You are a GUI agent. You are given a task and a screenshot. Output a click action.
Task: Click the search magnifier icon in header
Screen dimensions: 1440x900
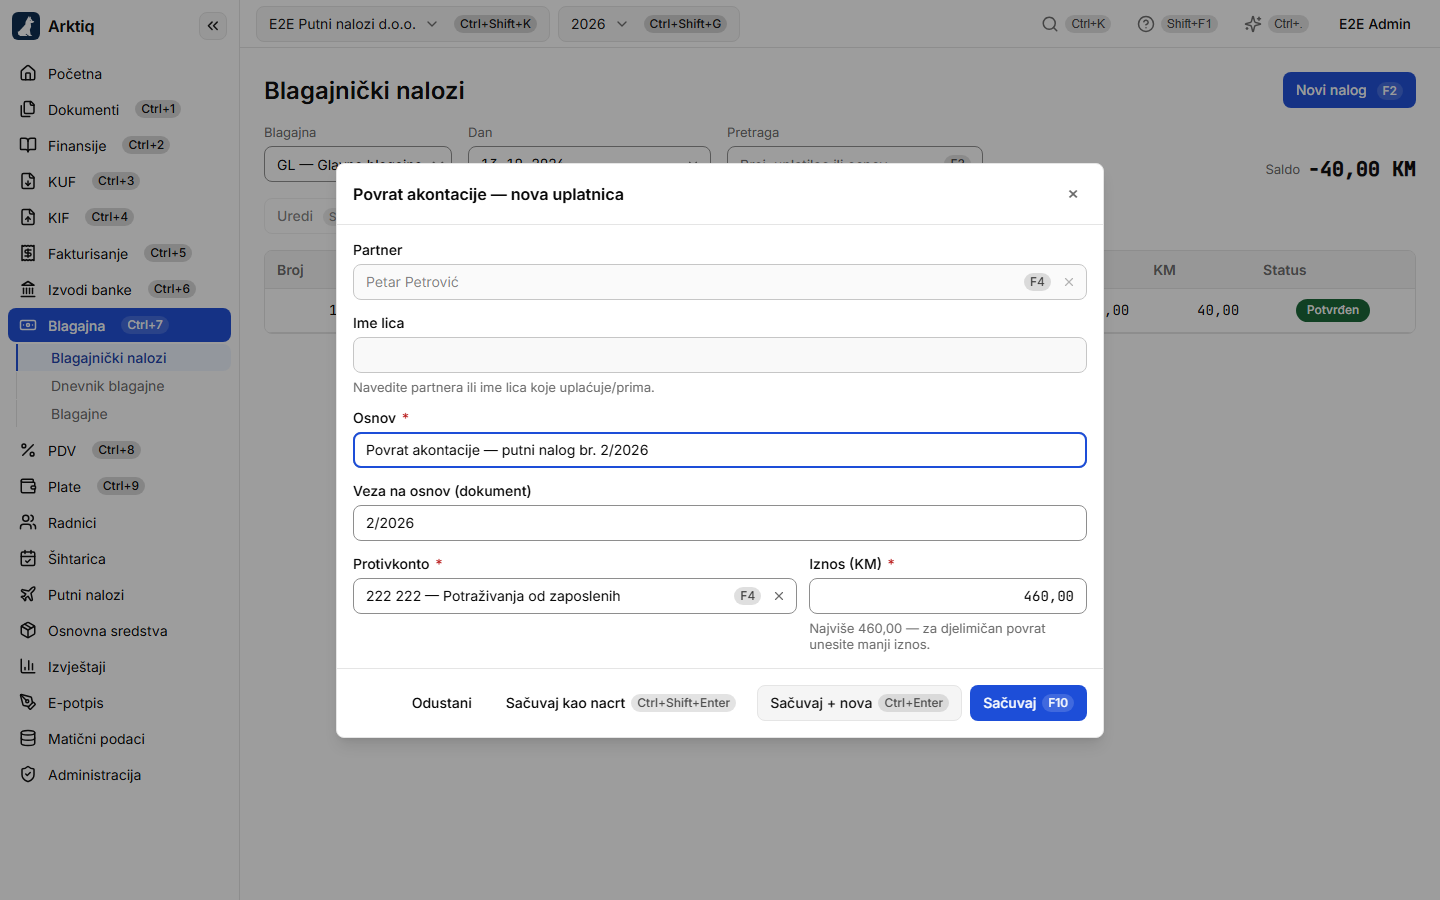tap(1049, 24)
